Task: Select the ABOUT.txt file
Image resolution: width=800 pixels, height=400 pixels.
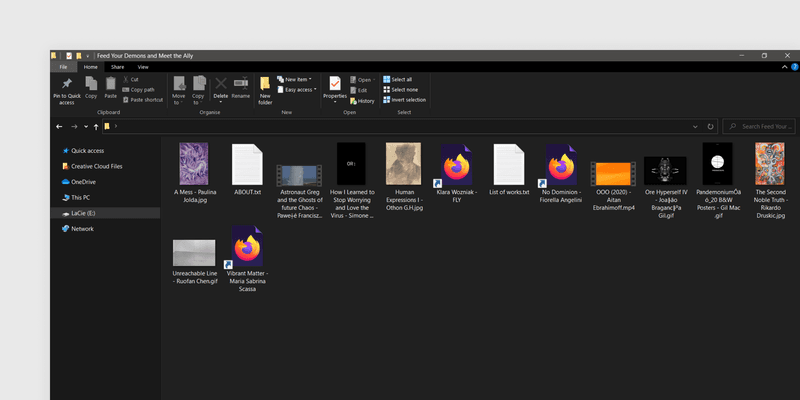Action: [x=246, y=170]
